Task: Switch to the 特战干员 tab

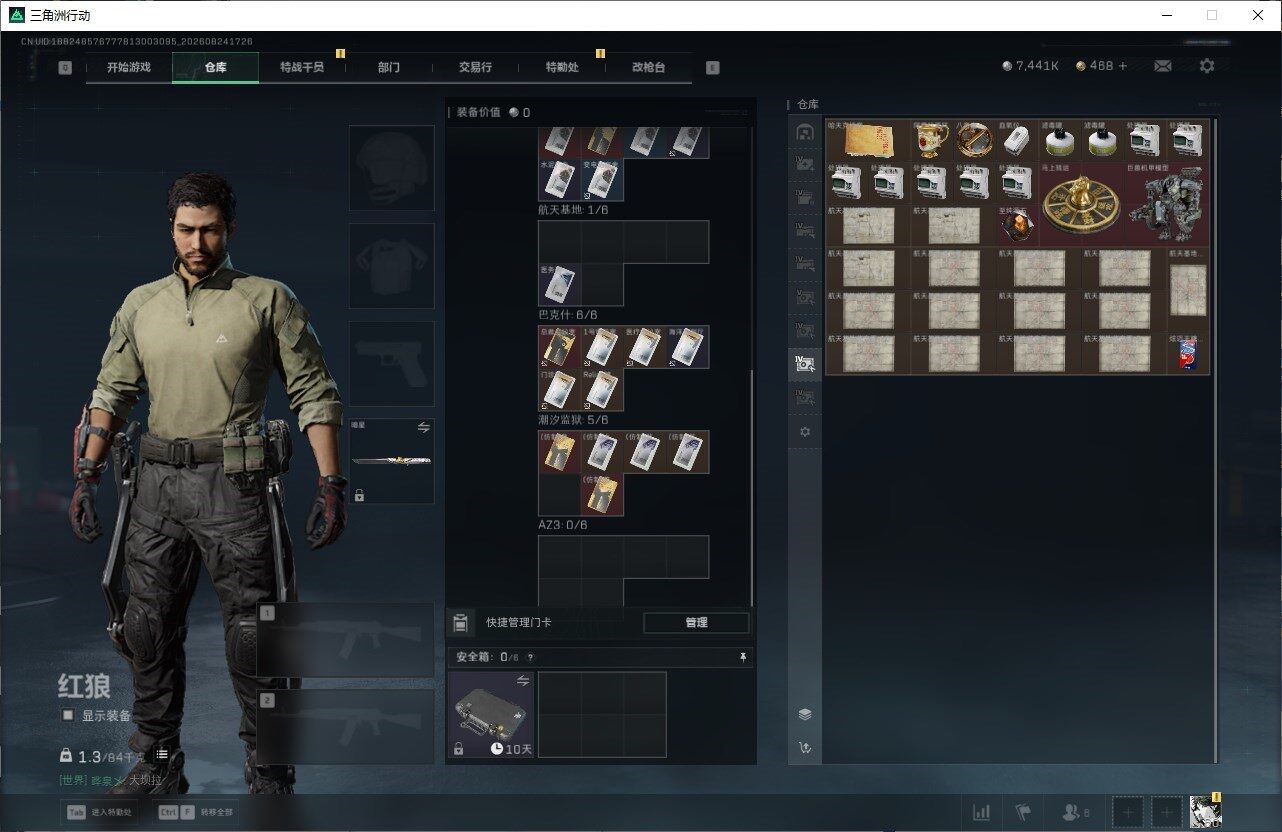Action: pos(302,67)
